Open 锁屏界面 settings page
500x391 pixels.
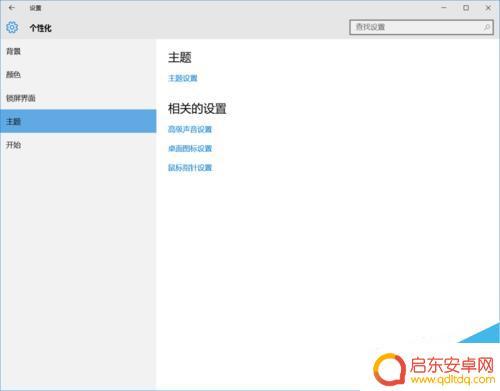(x=78, y=98)
